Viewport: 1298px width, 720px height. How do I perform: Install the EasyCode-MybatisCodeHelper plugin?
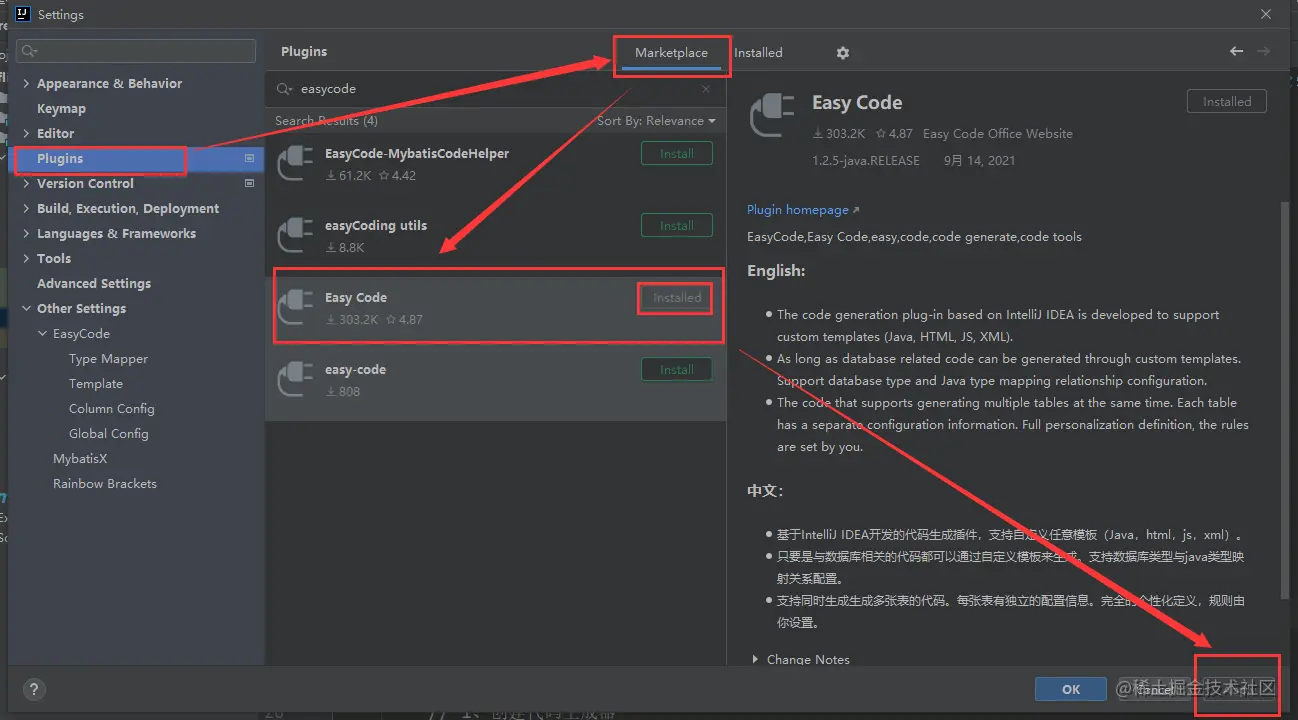click(x=677, y=154)
